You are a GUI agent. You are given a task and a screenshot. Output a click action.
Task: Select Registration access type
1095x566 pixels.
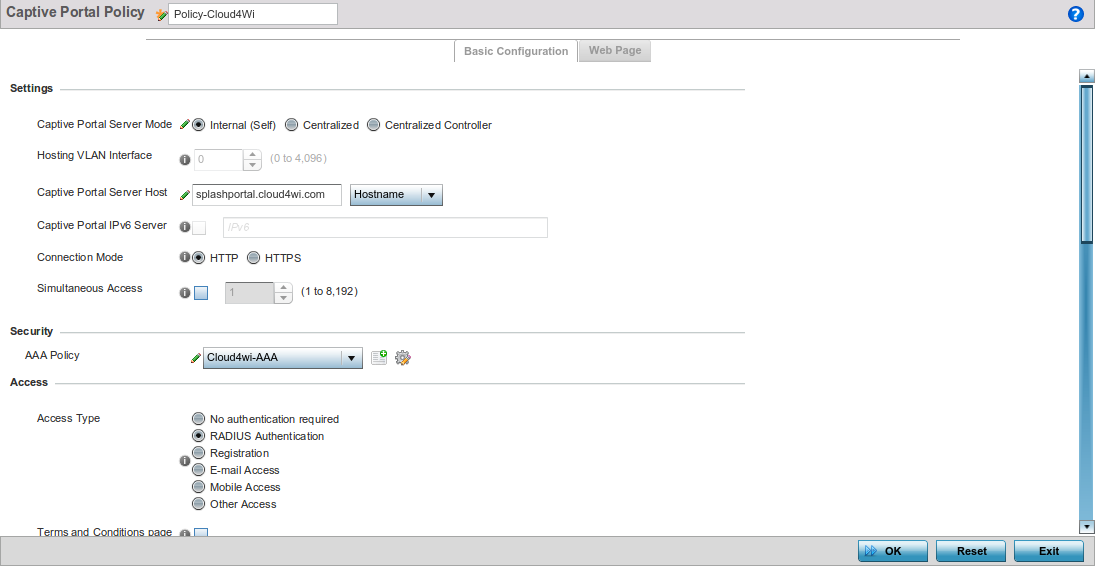pyautogui.click(x=198, y=453)
